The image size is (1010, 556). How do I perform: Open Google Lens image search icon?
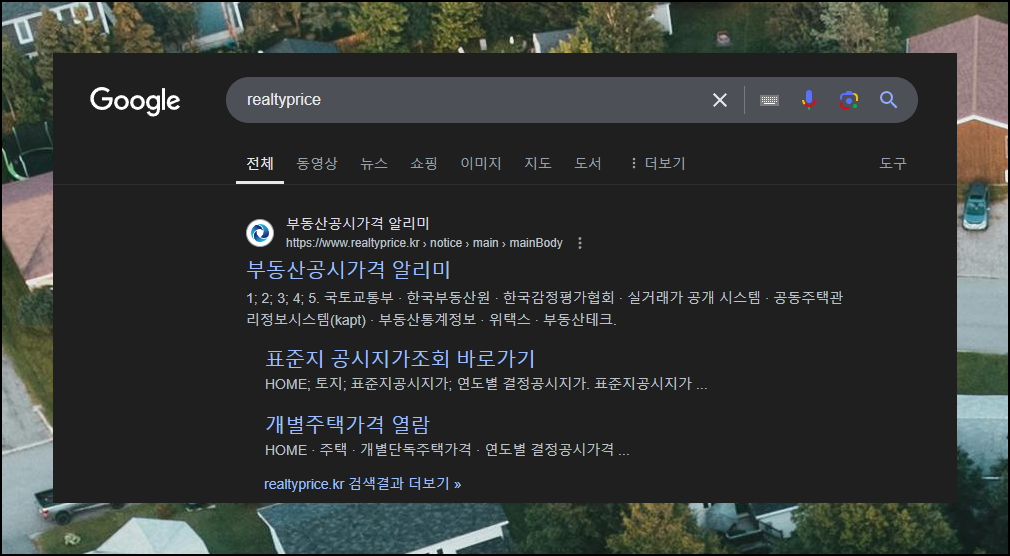point(848,100)
